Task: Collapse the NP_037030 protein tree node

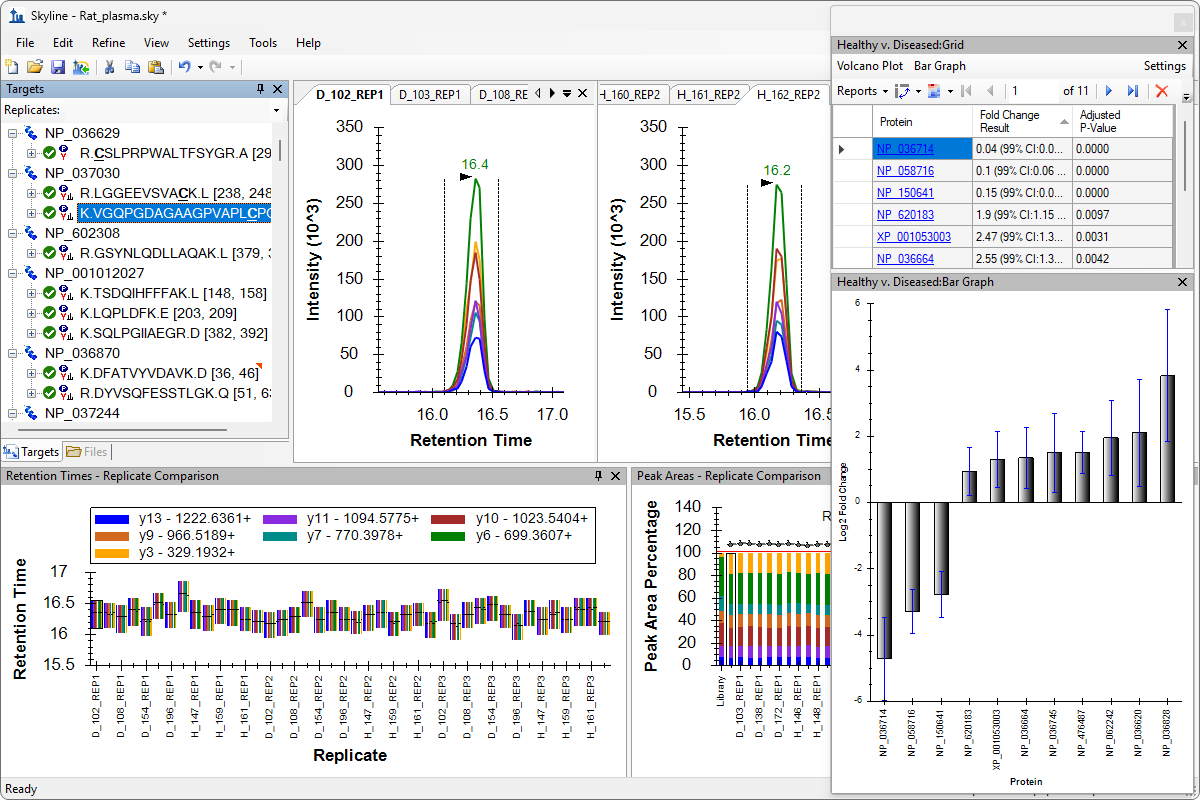Action: click(13, 173)
